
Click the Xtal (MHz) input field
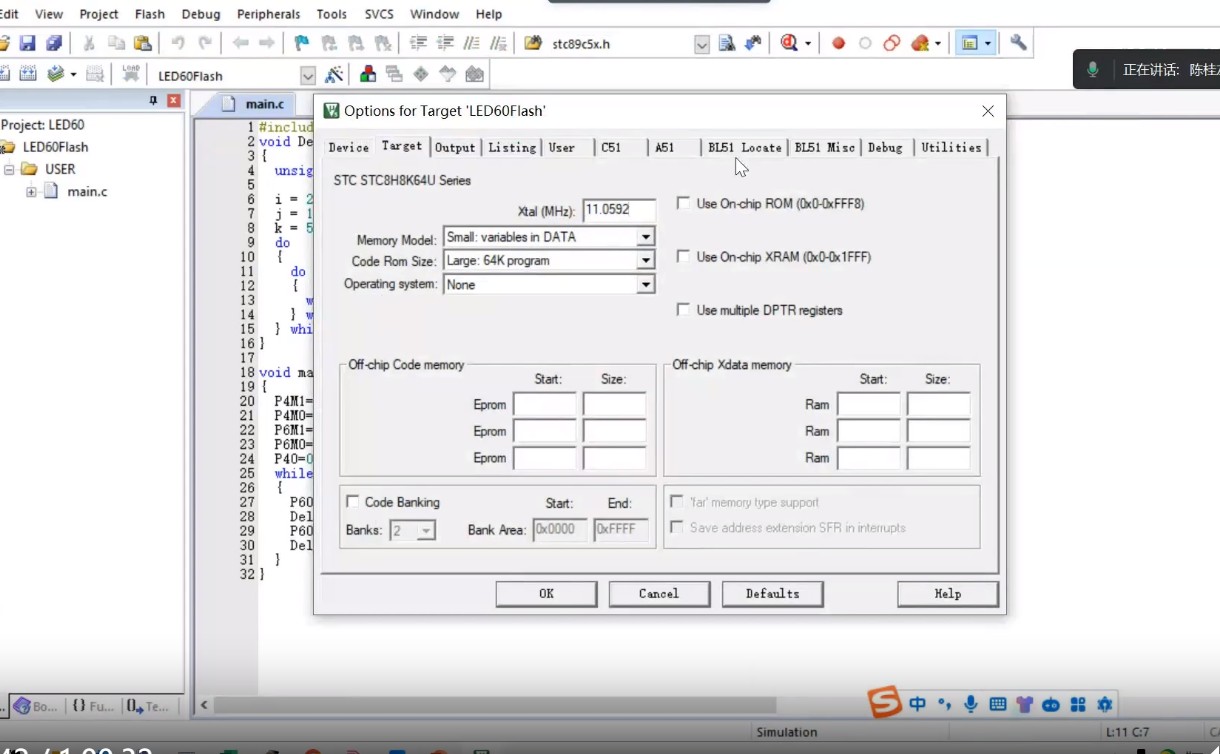click(619, 210)
